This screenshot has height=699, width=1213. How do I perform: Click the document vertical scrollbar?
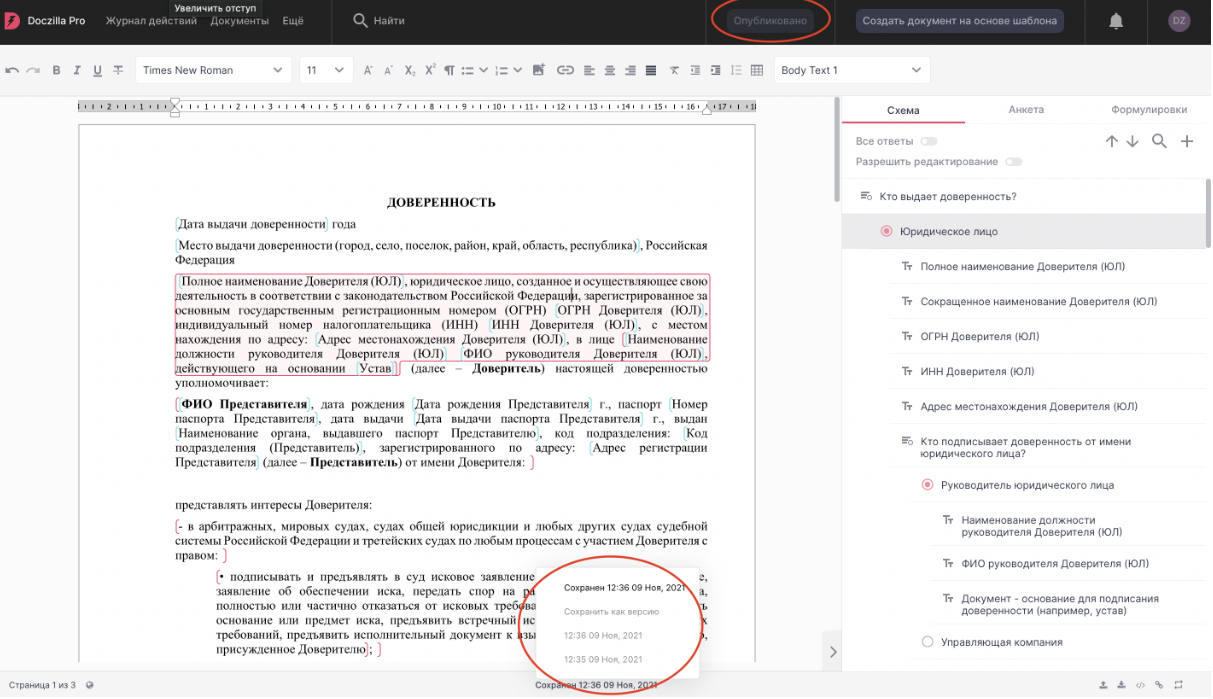(837, 150)
